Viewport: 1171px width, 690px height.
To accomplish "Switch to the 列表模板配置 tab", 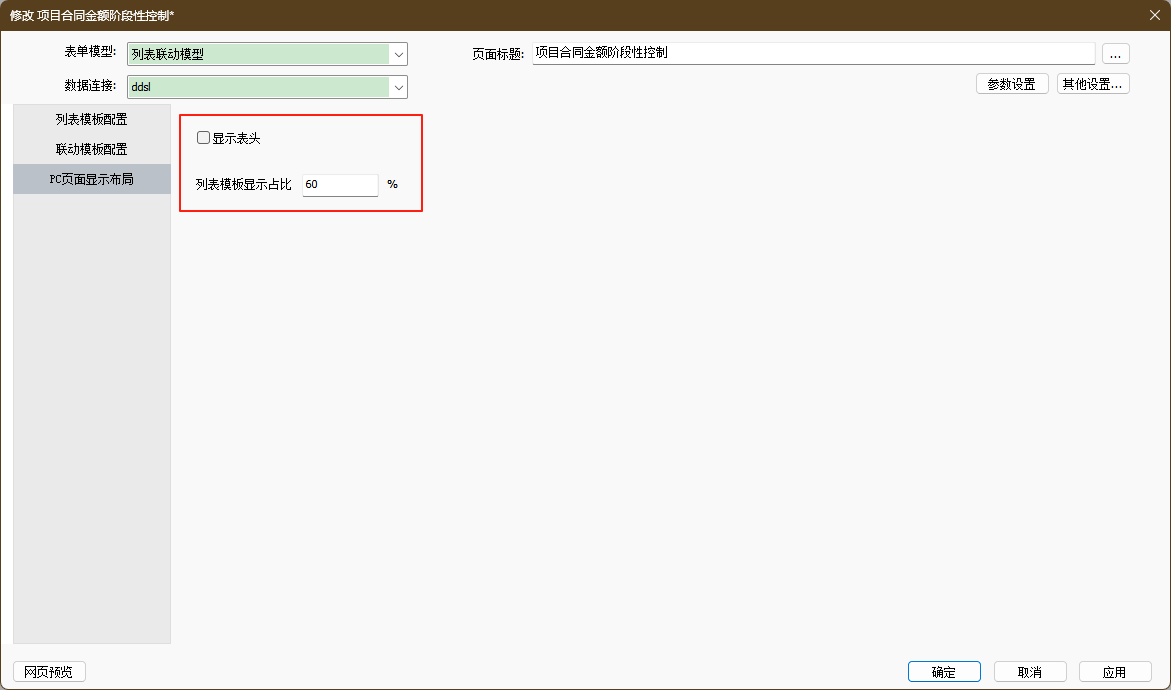I will coord(92,119).
